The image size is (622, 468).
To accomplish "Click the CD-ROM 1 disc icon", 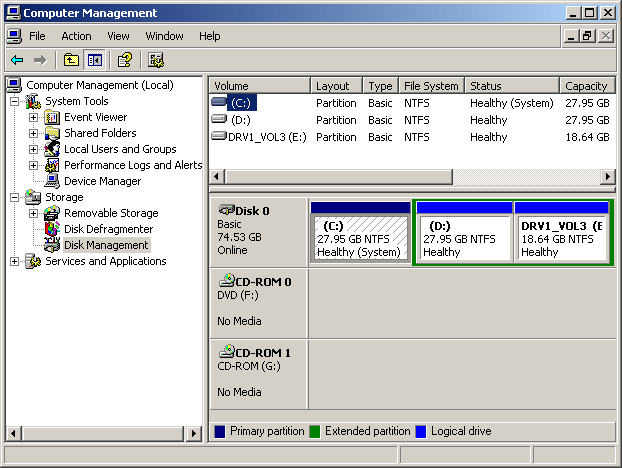I will pos(227,351).
